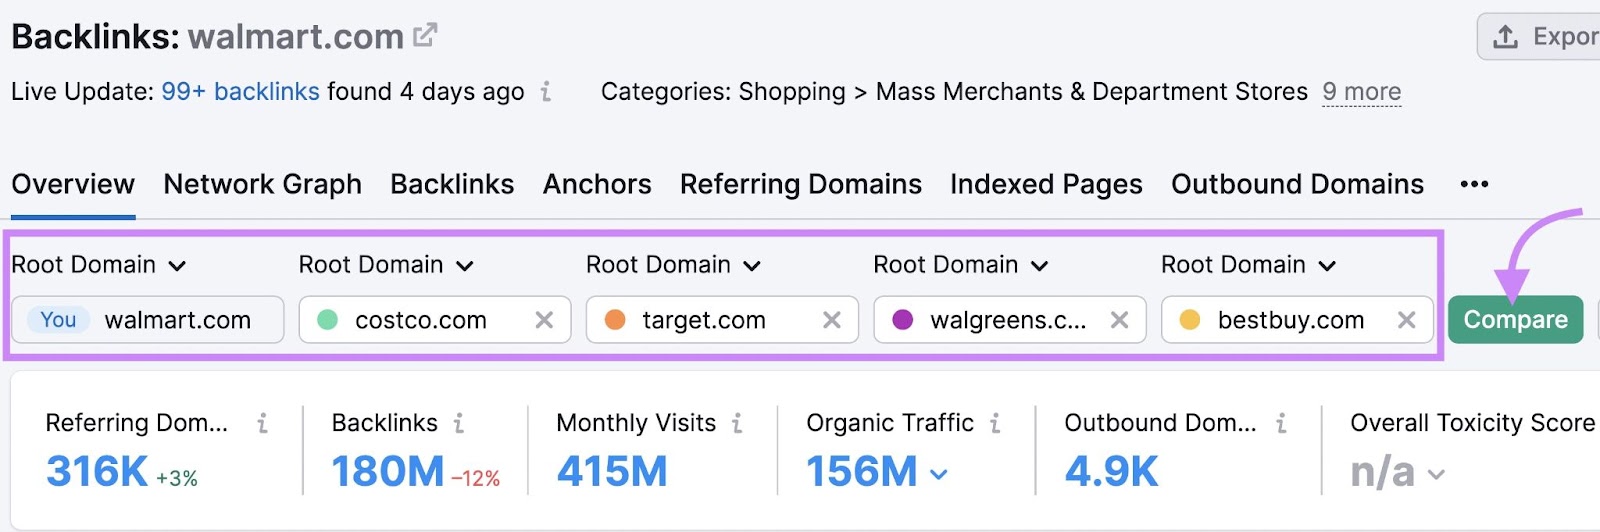Click info icon beside Backlinks metric

click(x=458, y=424)
